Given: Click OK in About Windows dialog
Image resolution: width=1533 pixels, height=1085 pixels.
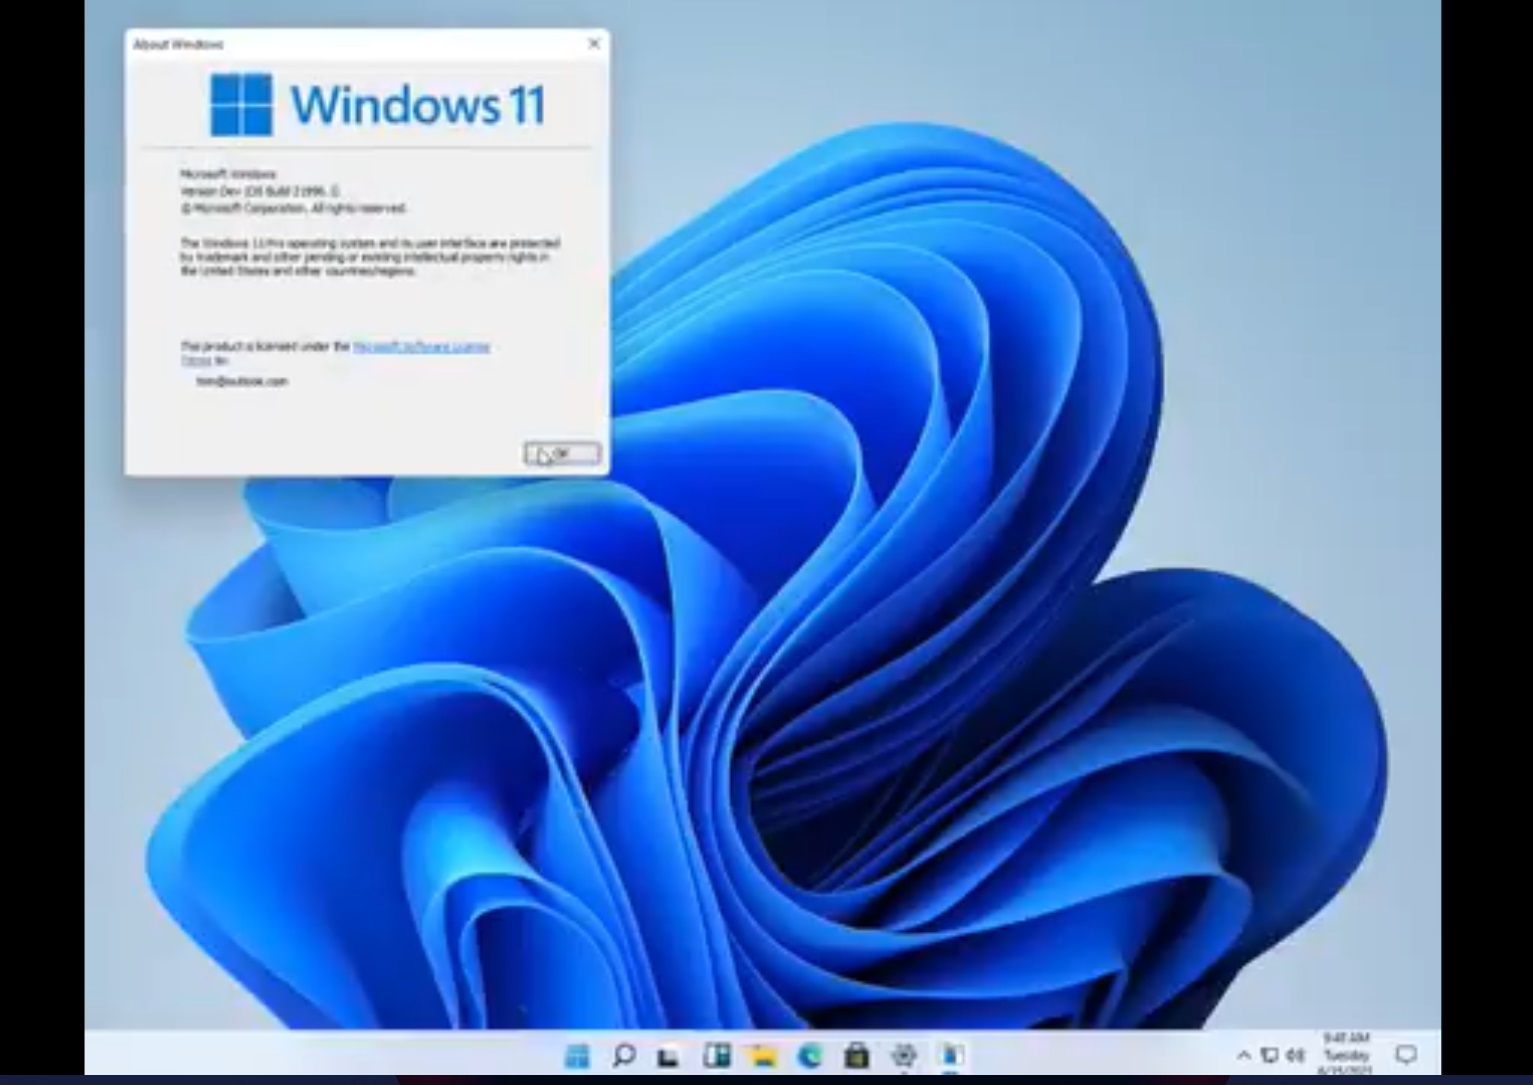Looking at the screenshot, I should click(562, 454).
